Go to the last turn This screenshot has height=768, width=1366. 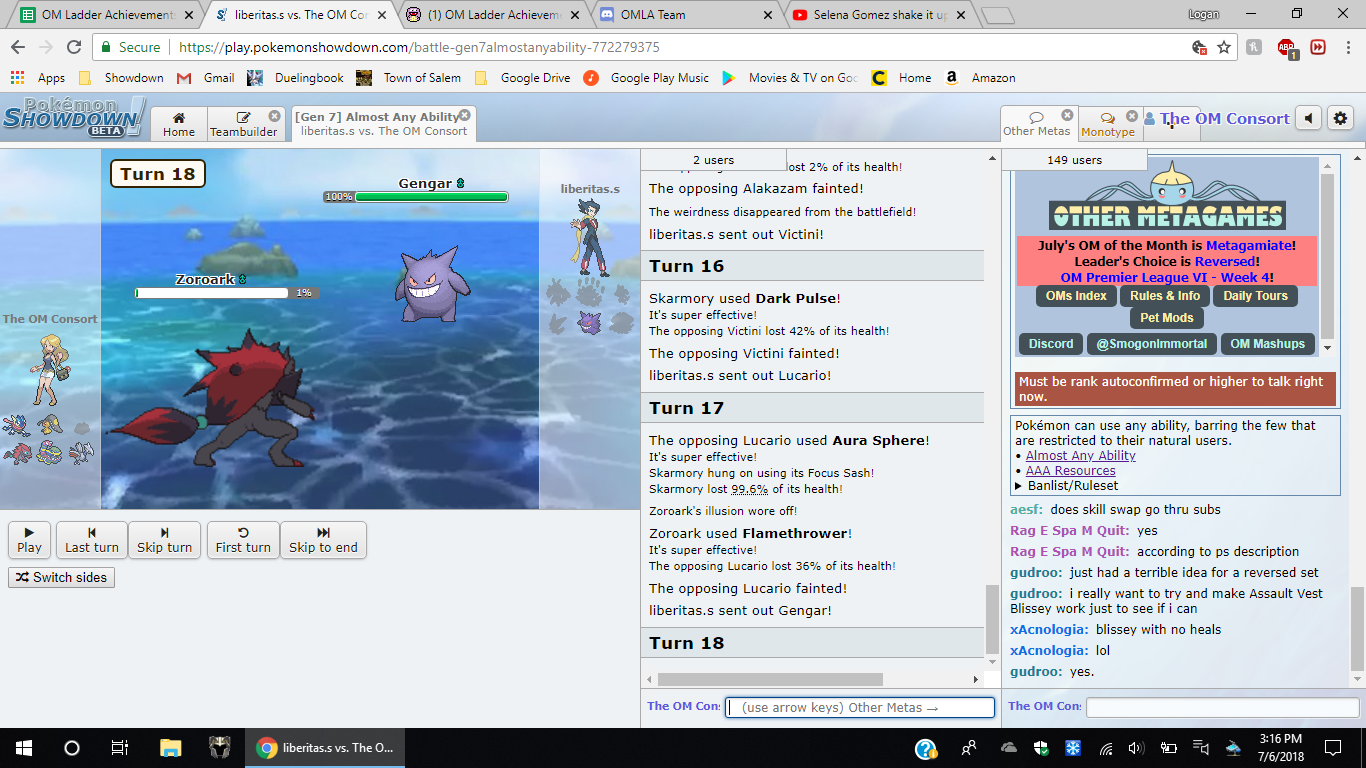point(92,540)
